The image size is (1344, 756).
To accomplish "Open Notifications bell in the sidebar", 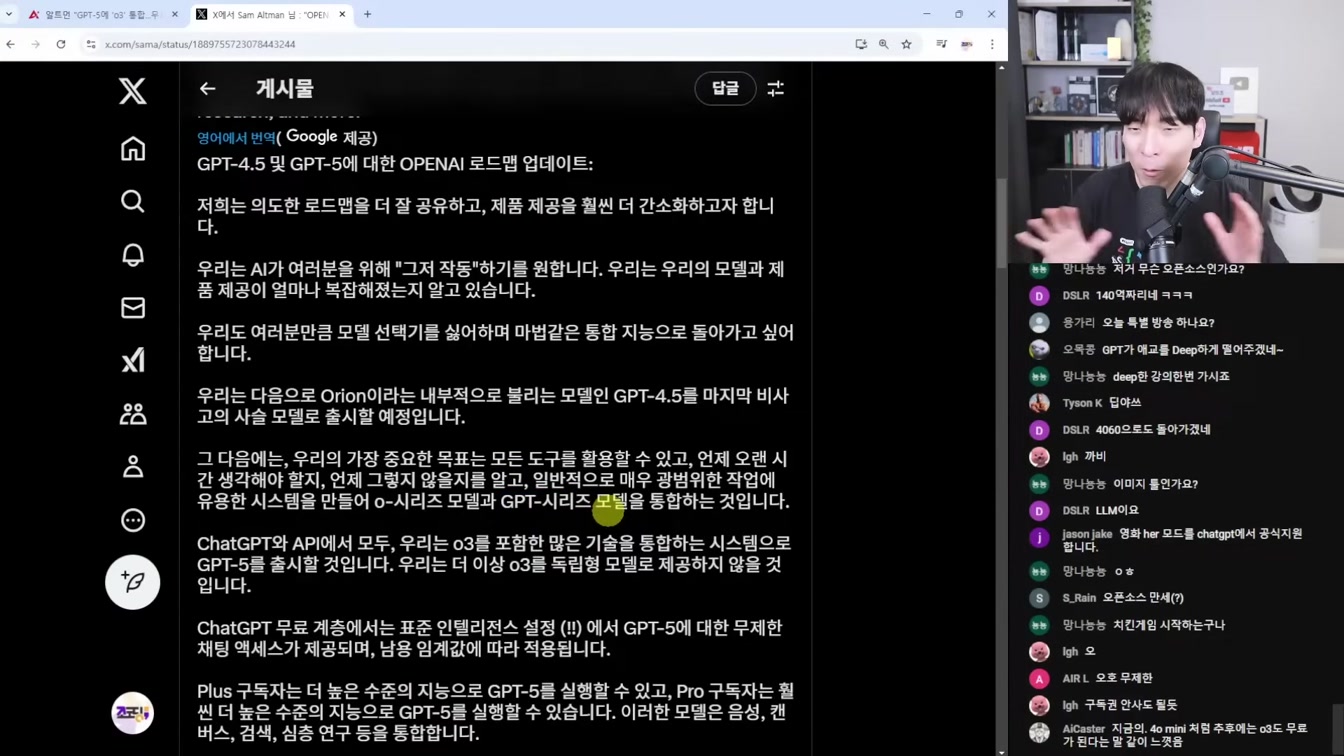I will [132, 255].
